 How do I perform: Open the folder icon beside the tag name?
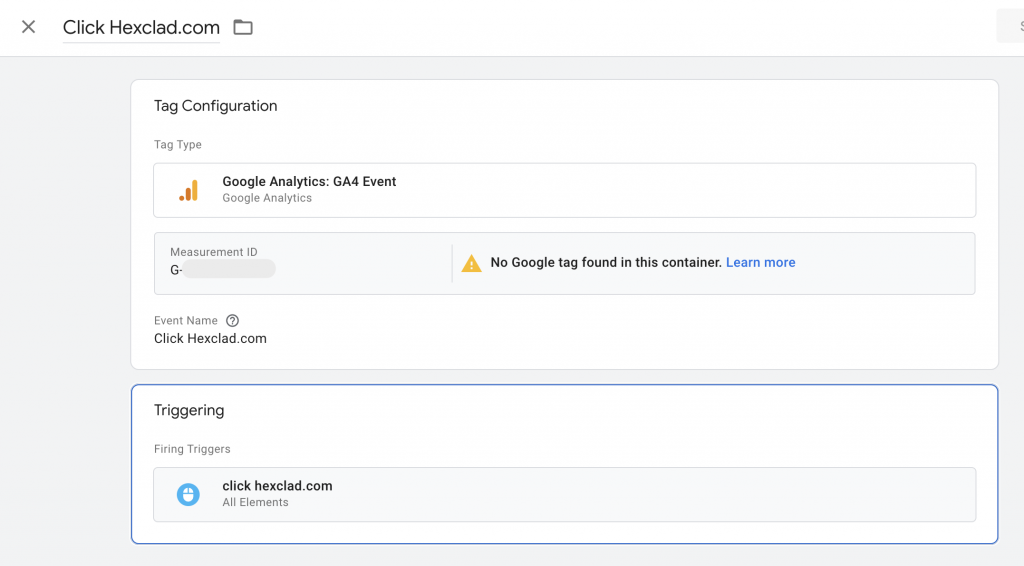point(243,27)
